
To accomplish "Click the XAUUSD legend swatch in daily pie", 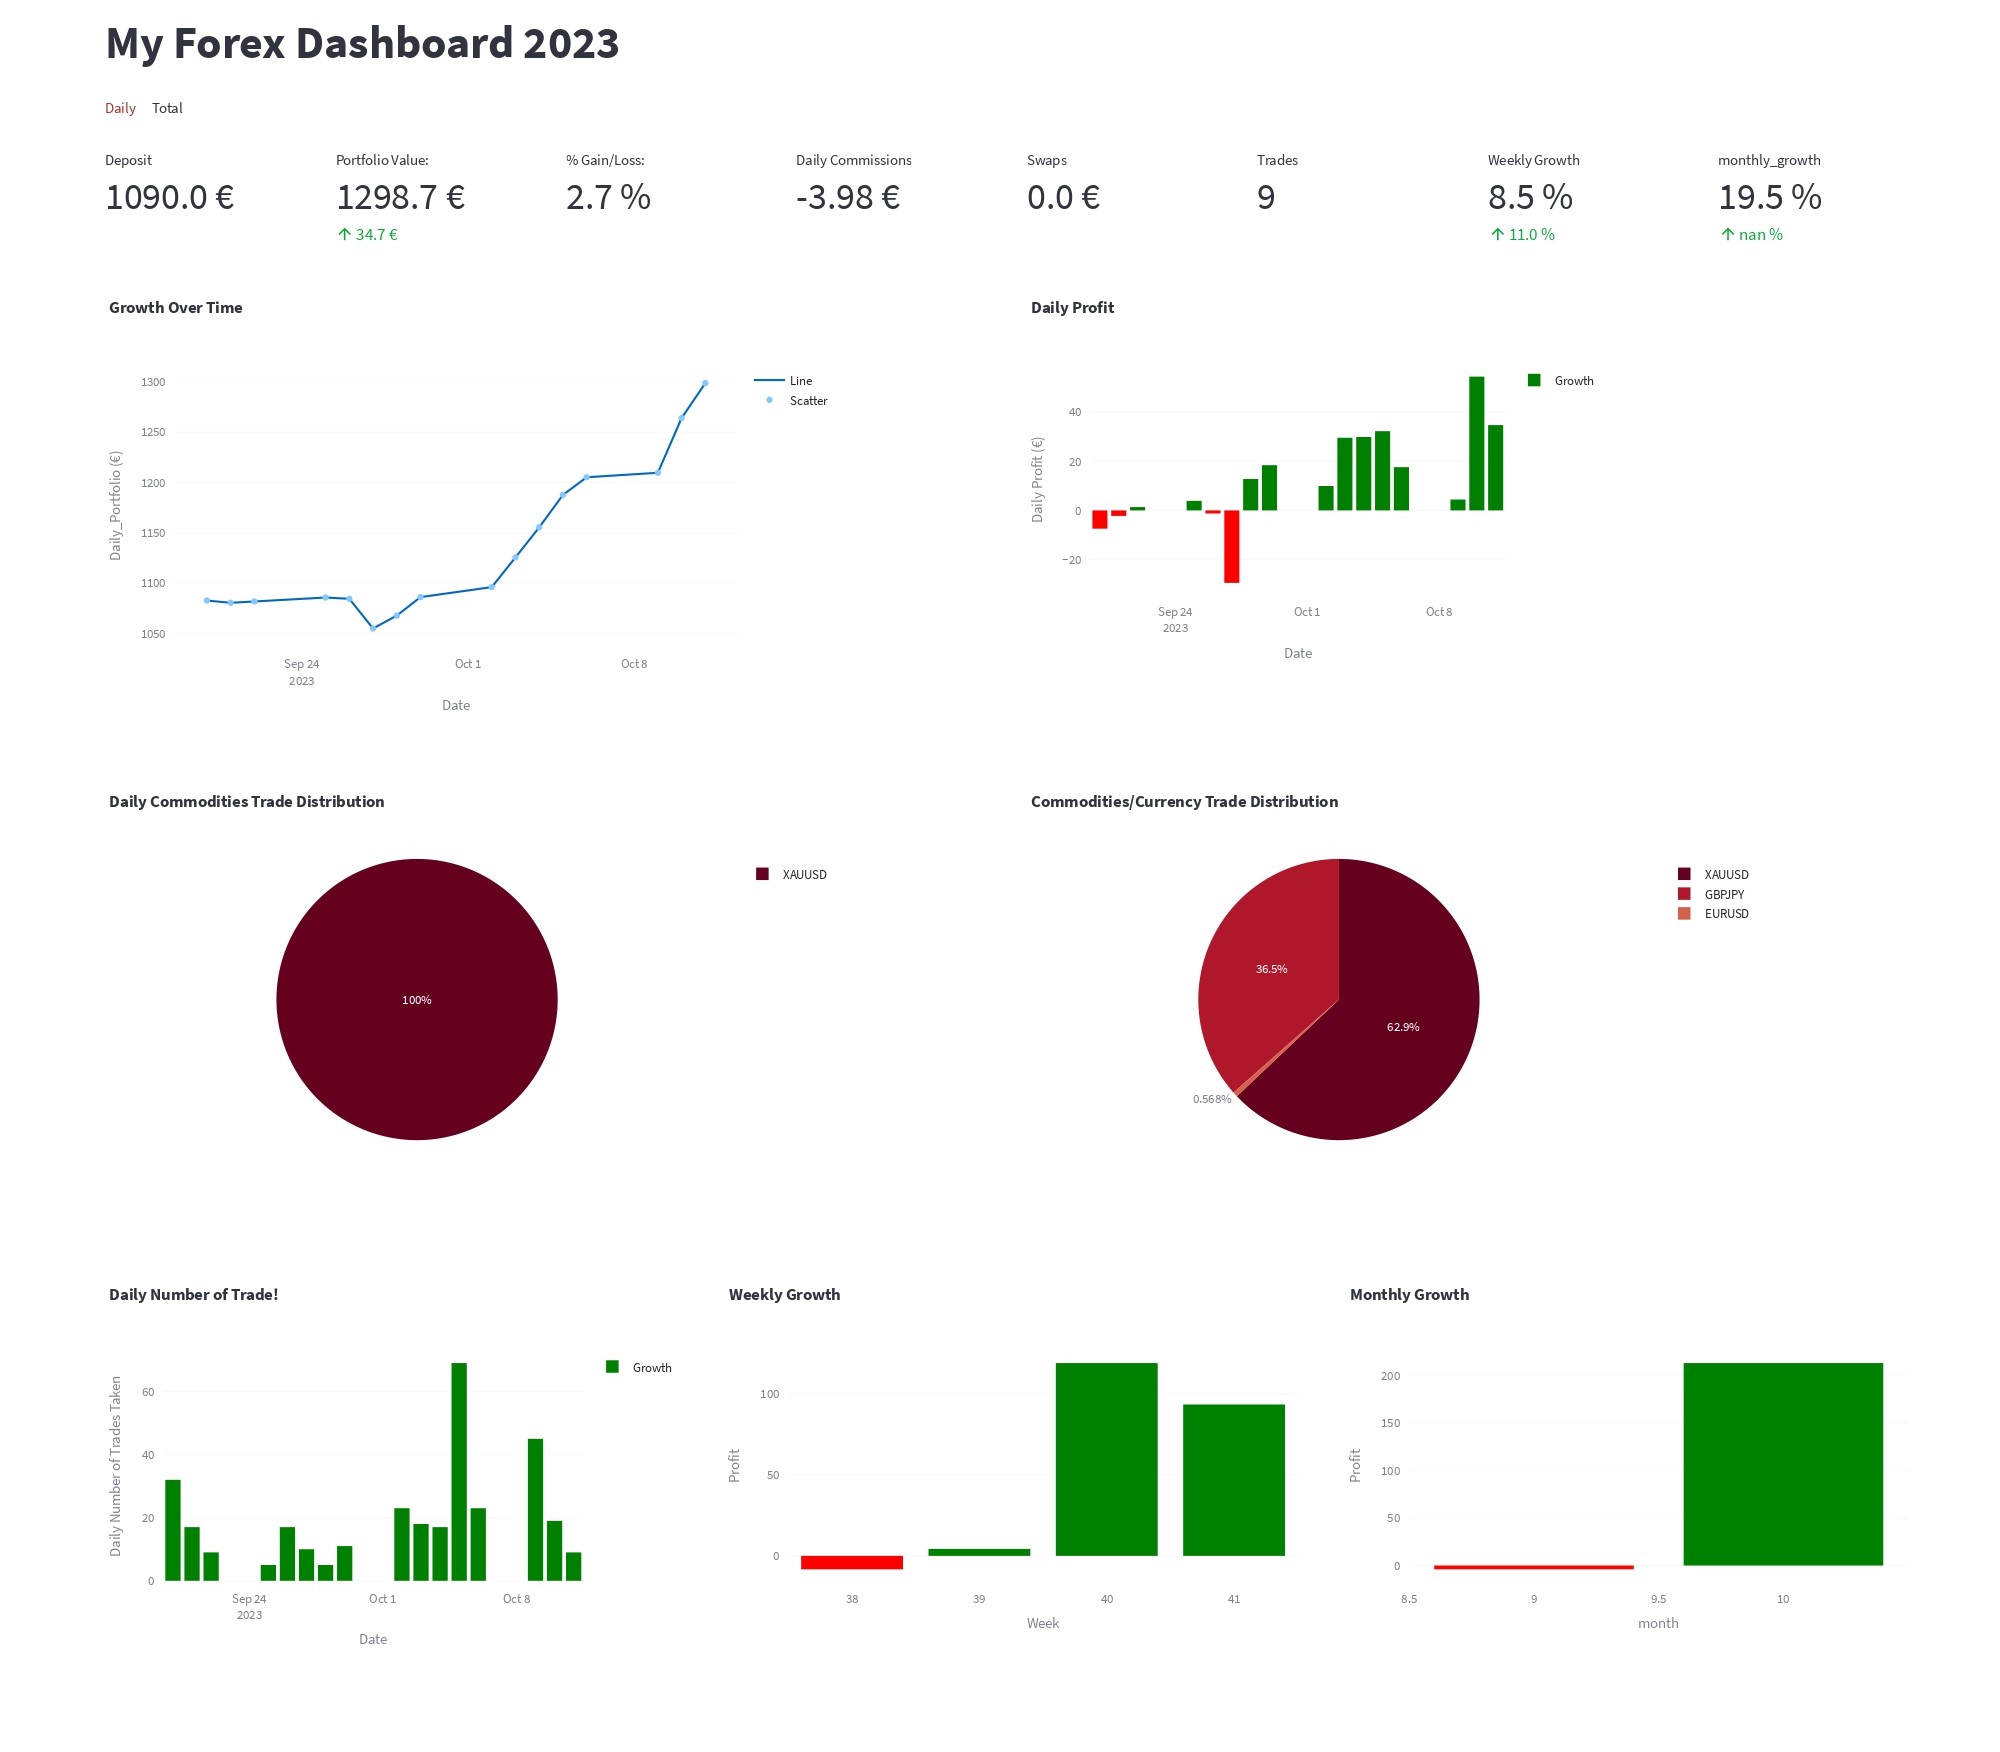I will click(x=762, y=874).
